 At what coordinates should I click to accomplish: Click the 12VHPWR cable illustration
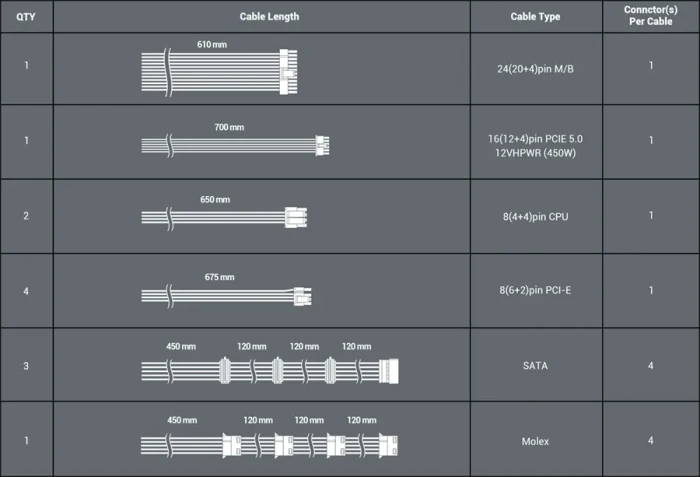[x=235, y=145]
